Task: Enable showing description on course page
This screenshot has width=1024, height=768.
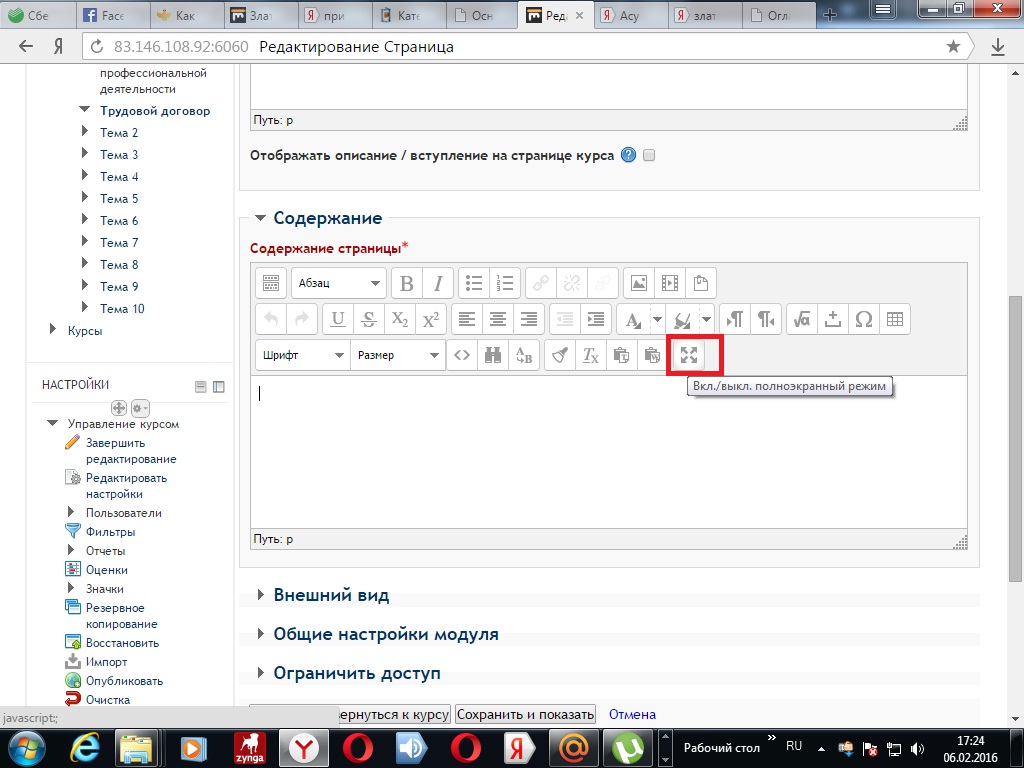Action: (x=649, y=155)
